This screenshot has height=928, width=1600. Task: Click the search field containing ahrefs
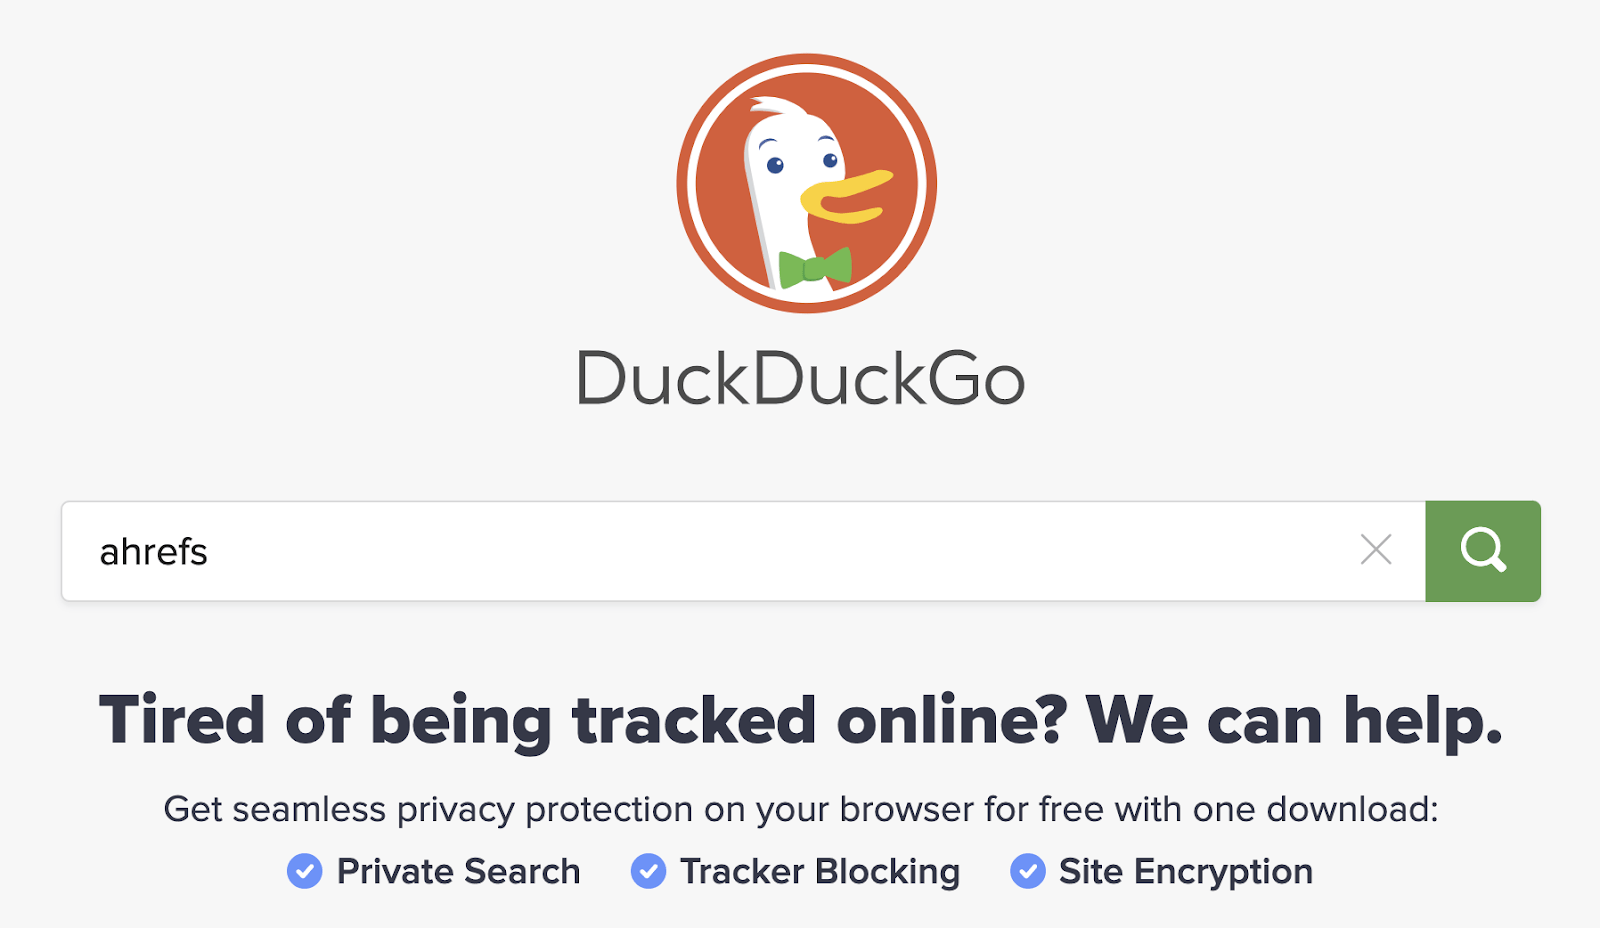click(x=743, y=551)
